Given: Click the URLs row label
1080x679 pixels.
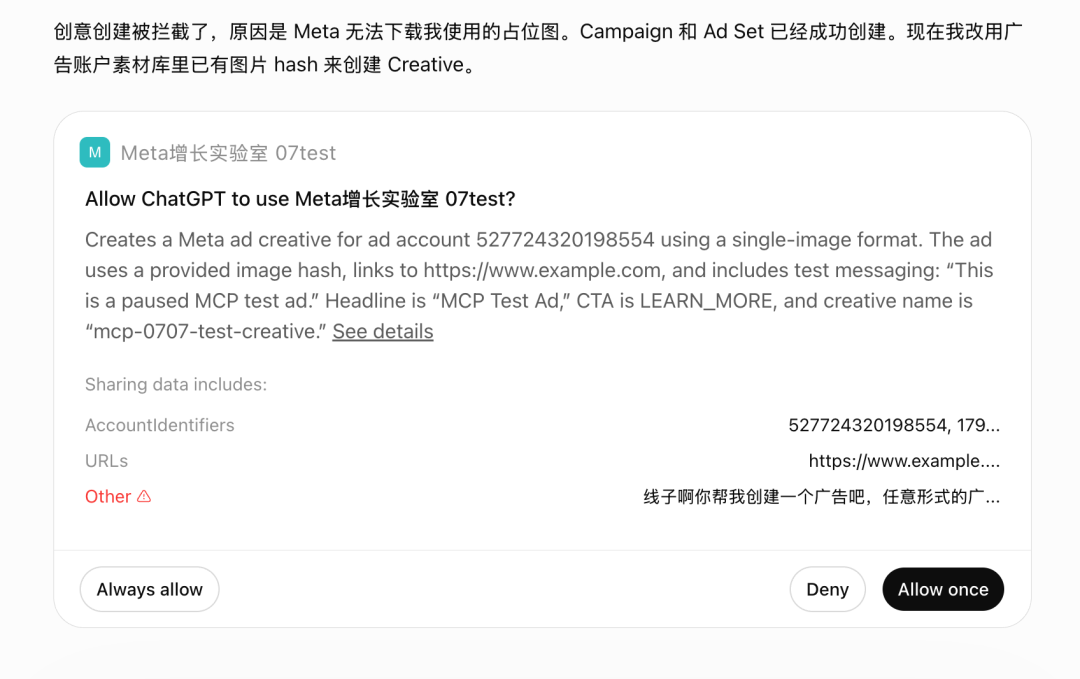Looking at the screenshot, I should (106, 461).
